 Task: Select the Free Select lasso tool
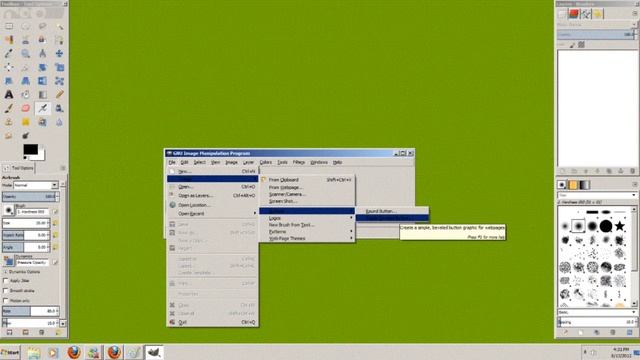pyautogui.click(x=42, y=27)
